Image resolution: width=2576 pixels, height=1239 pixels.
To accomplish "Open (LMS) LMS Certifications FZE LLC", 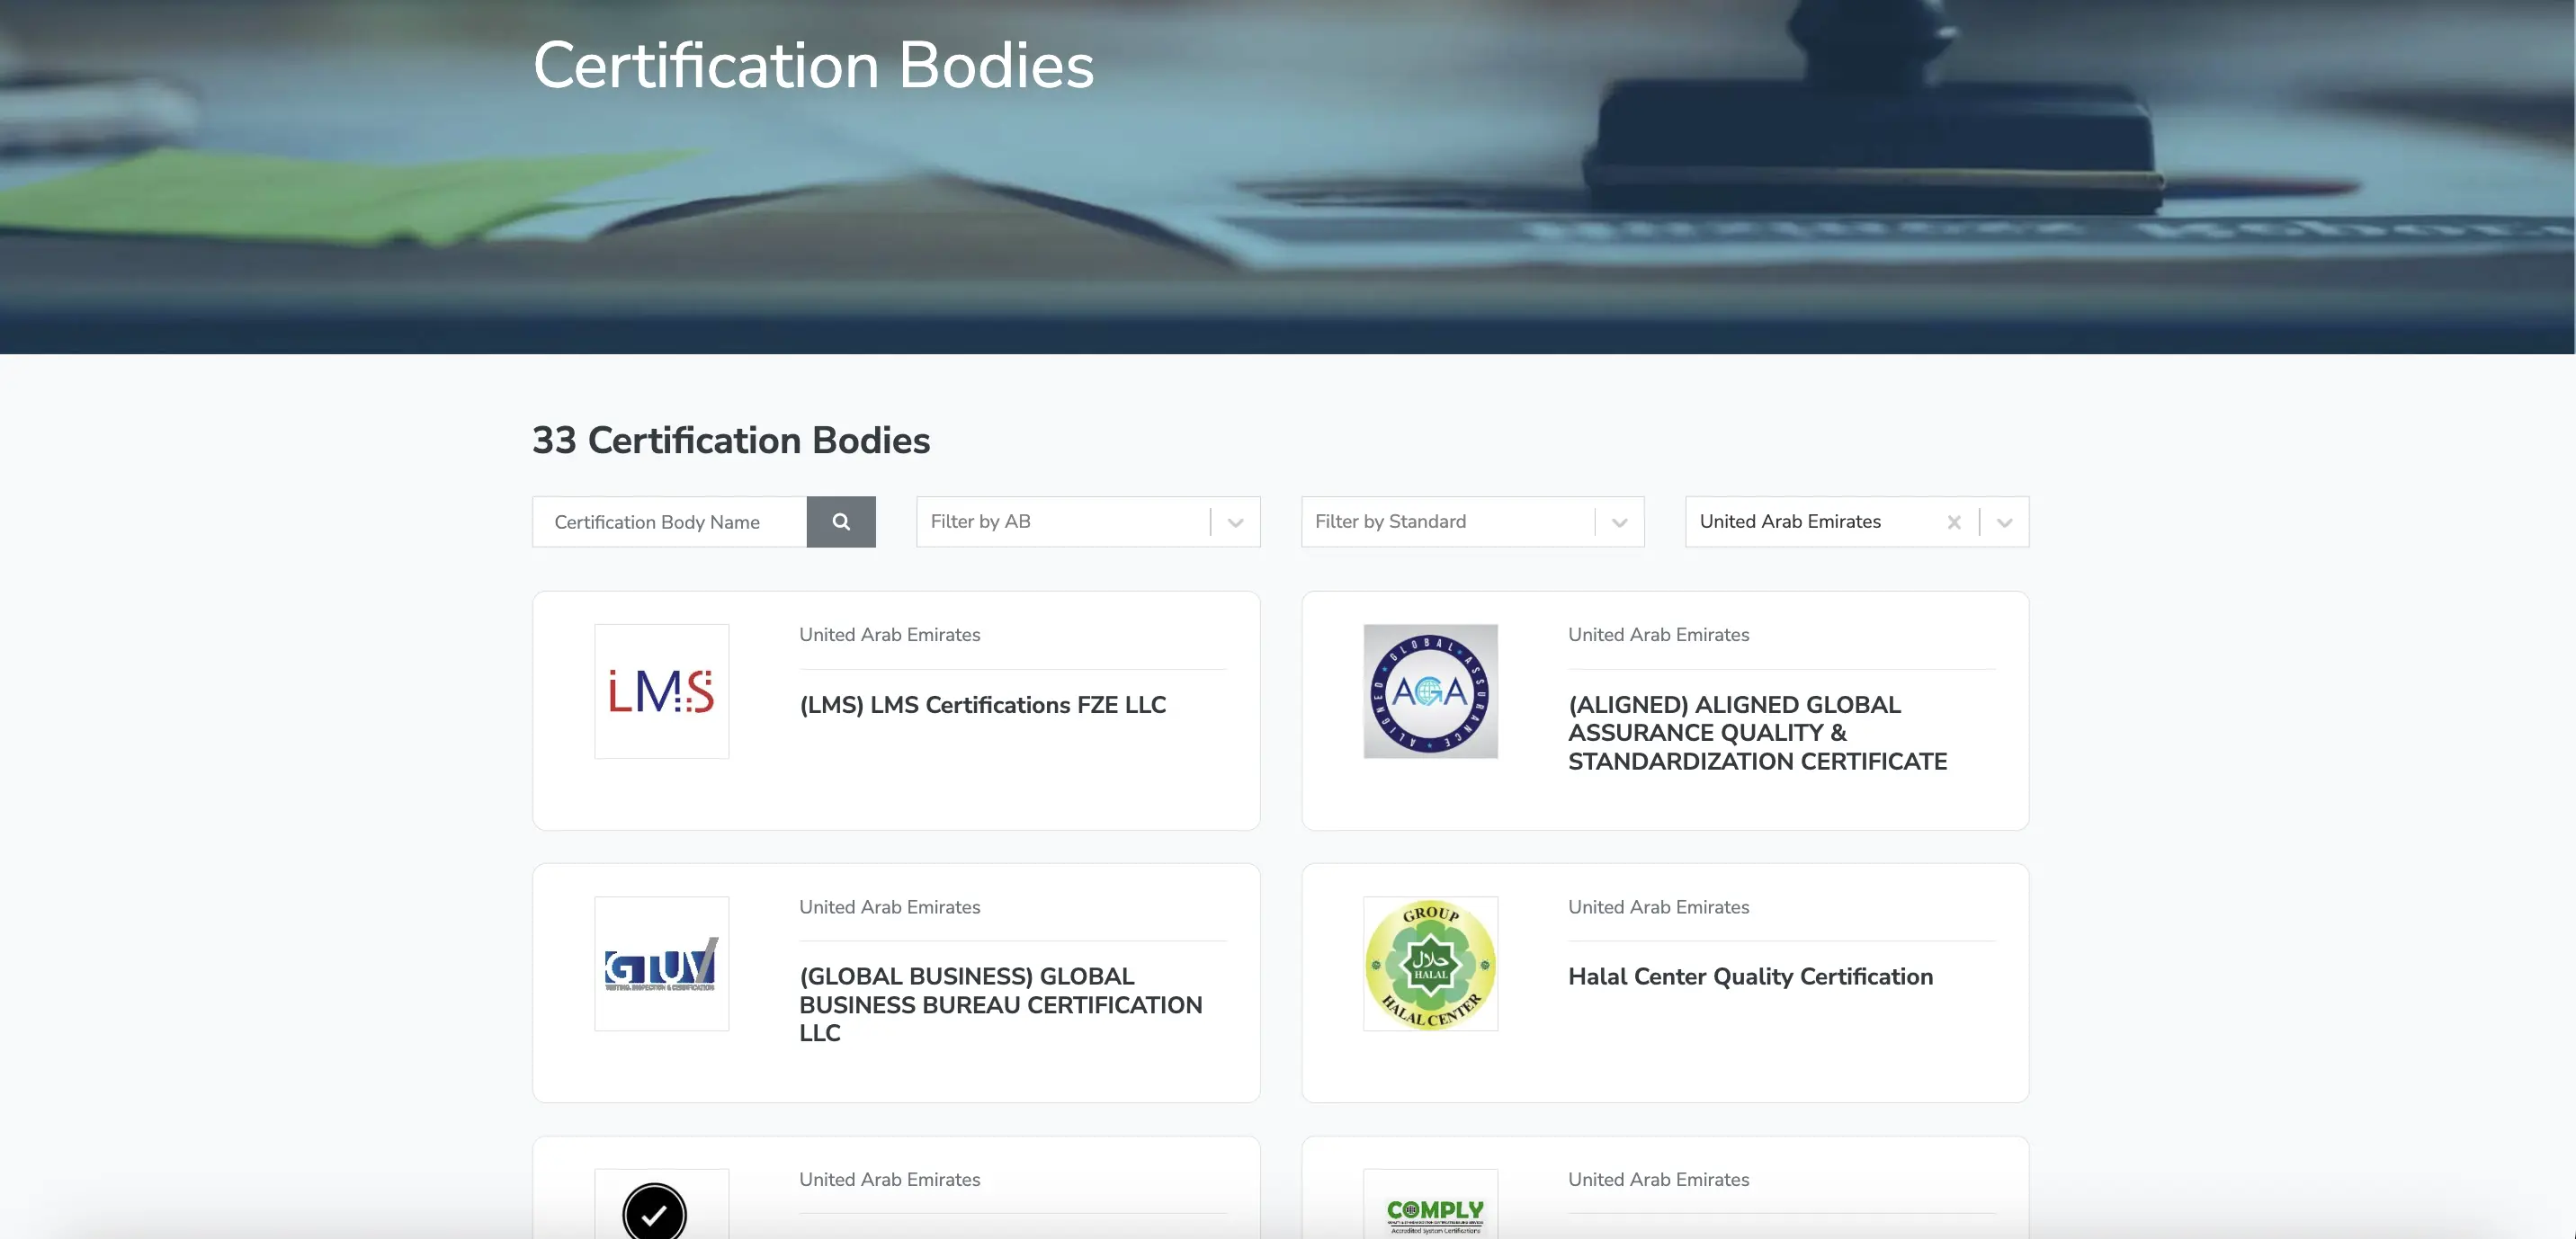I will coord(982,705).
